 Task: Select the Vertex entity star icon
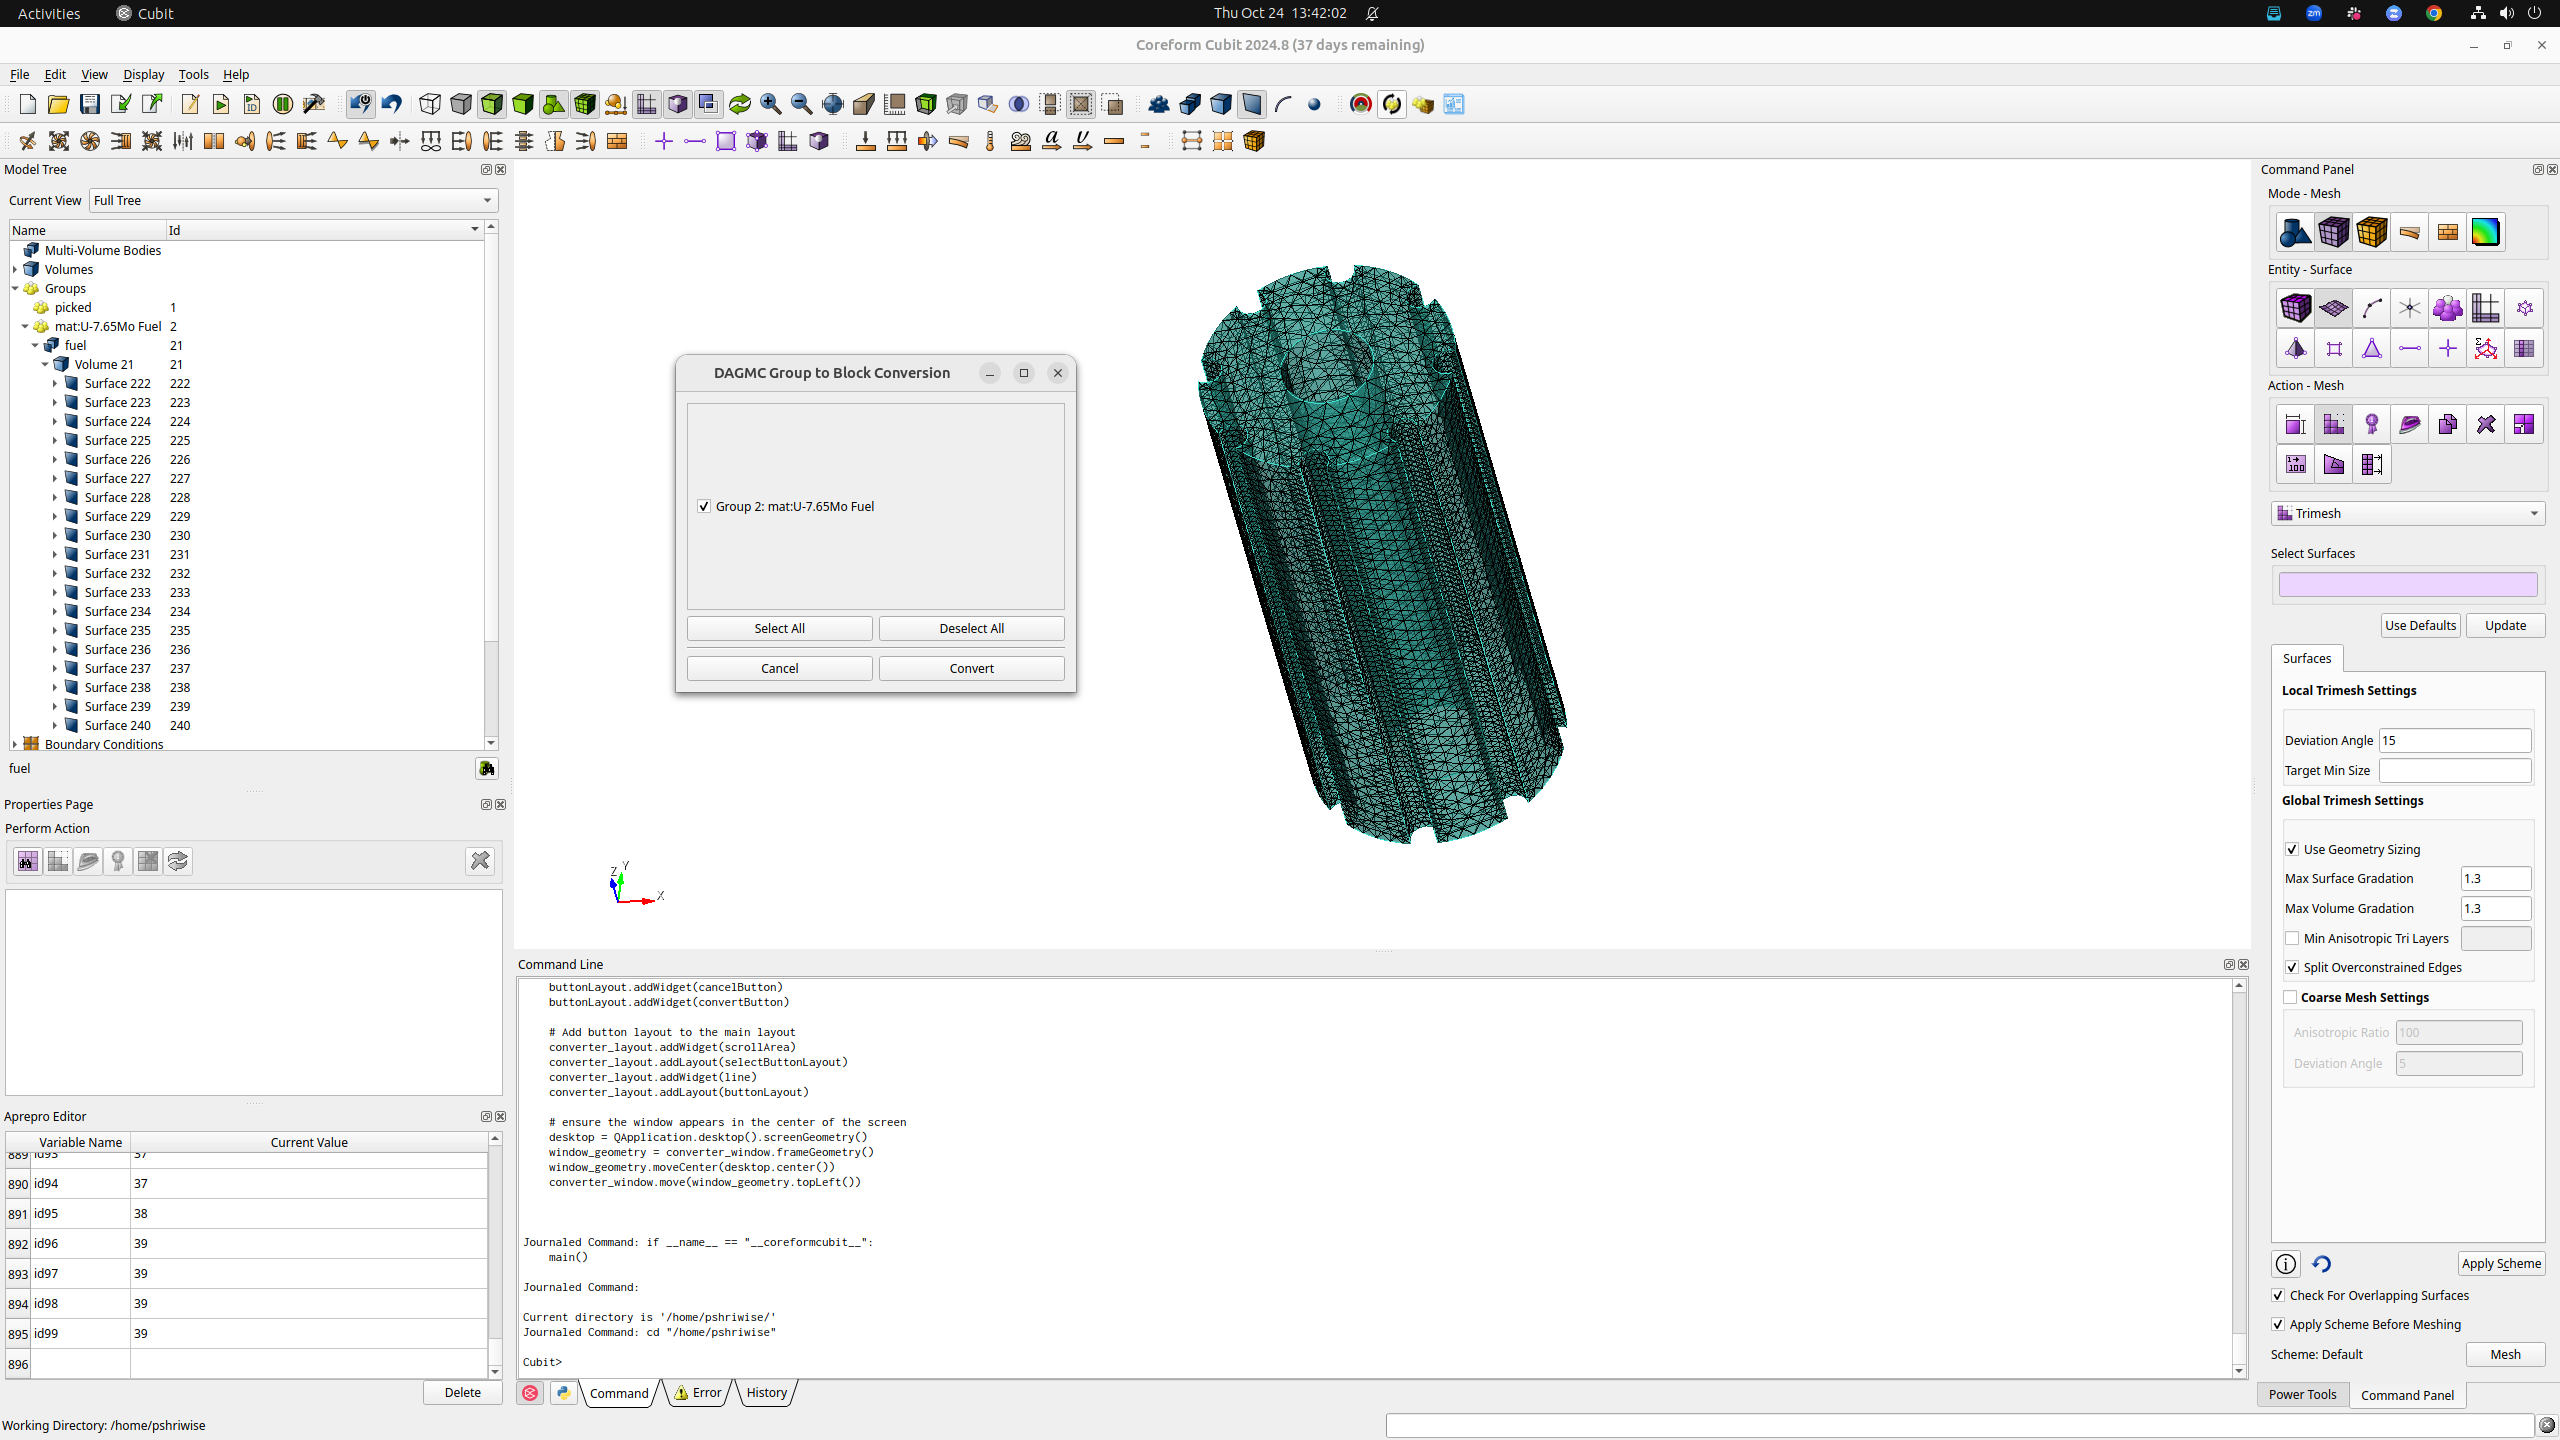point(2409,308)
